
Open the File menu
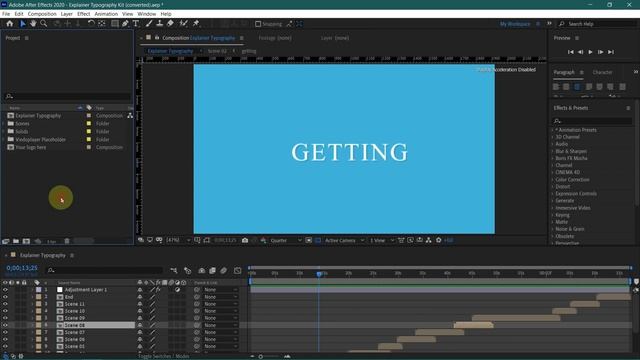coord(6,14)
